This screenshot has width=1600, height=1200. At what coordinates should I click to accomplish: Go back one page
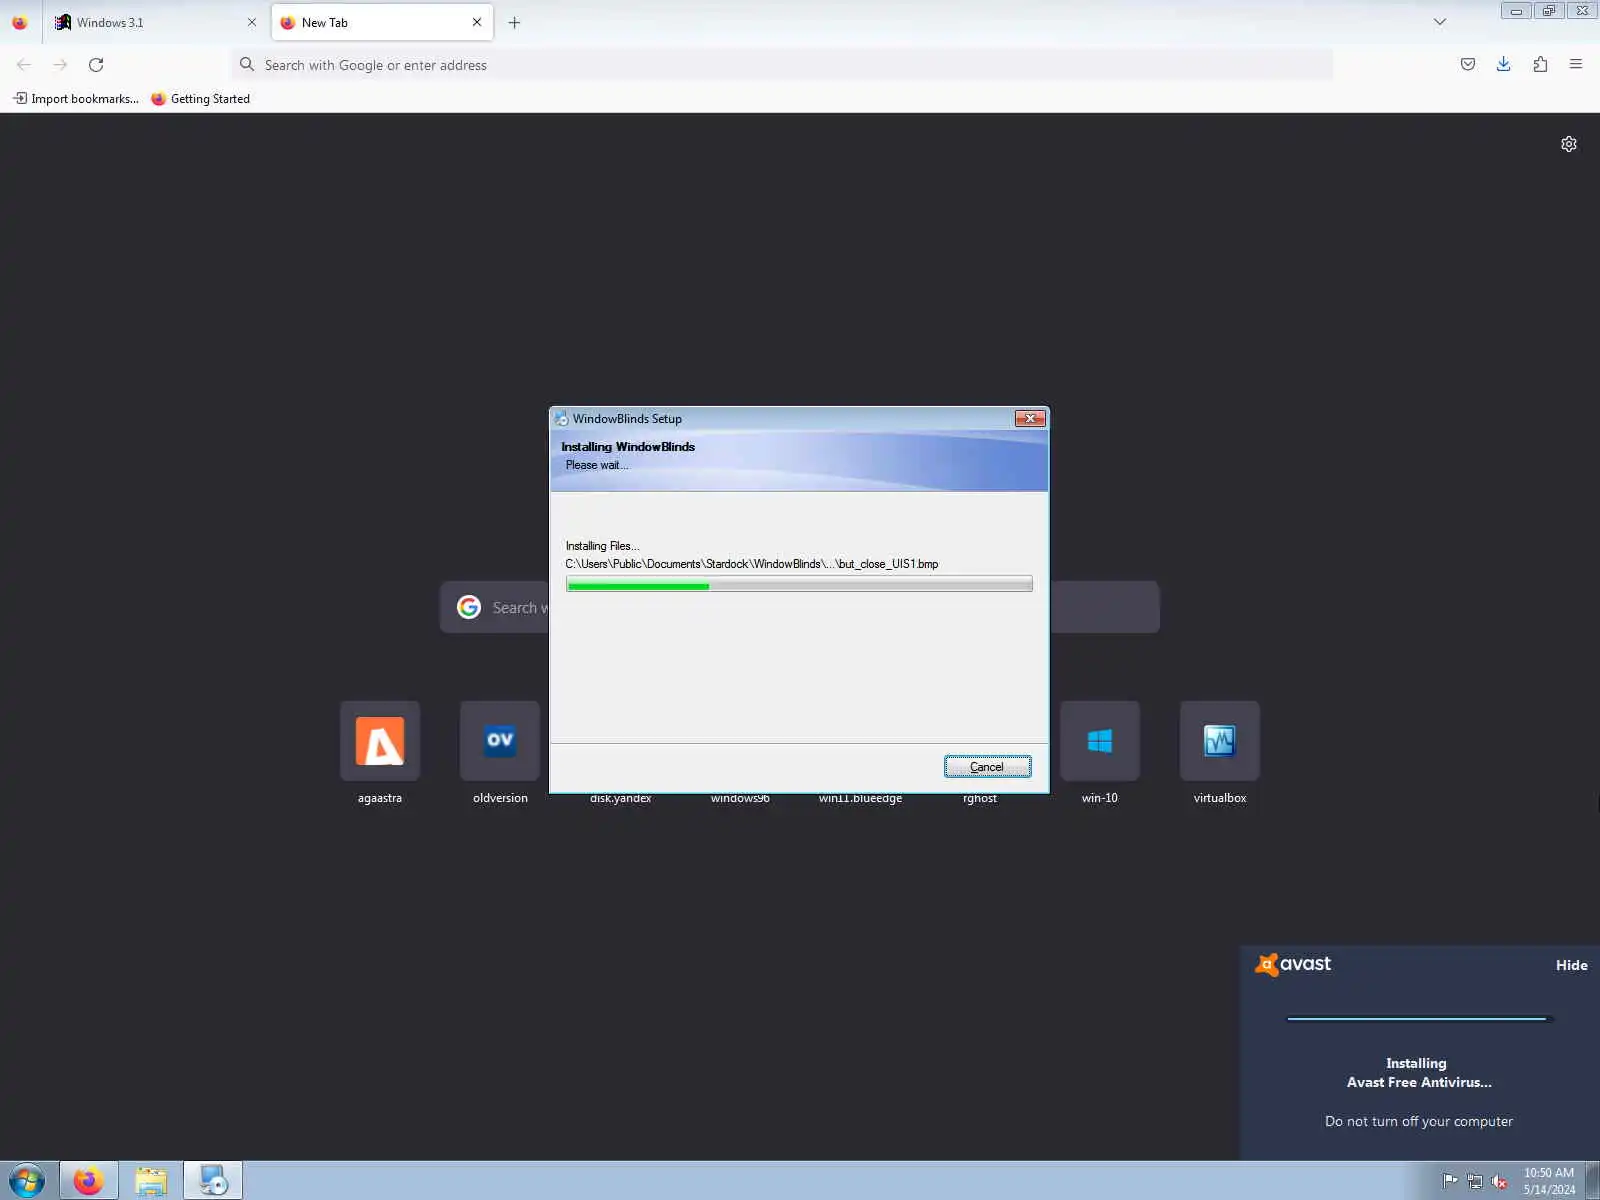[24, 65]
